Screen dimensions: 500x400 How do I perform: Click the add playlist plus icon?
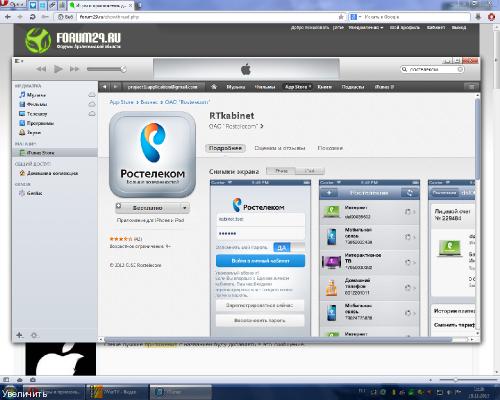(x=20, y=335)
